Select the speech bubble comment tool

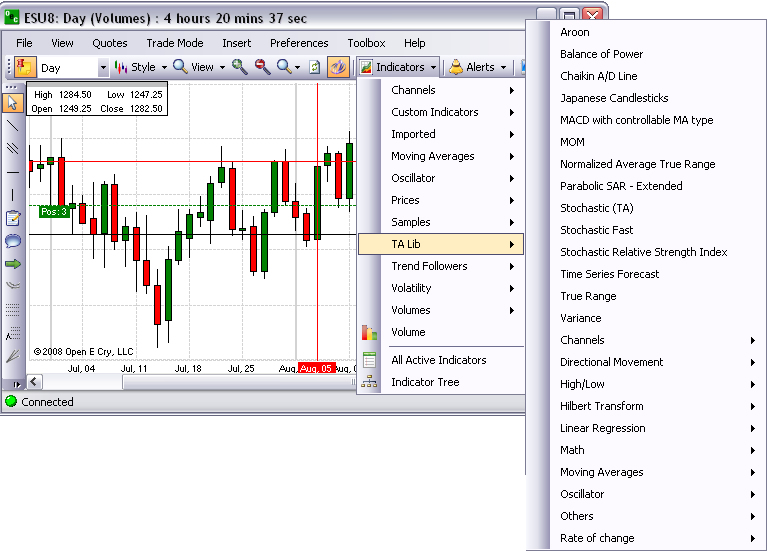coord(13,241)
